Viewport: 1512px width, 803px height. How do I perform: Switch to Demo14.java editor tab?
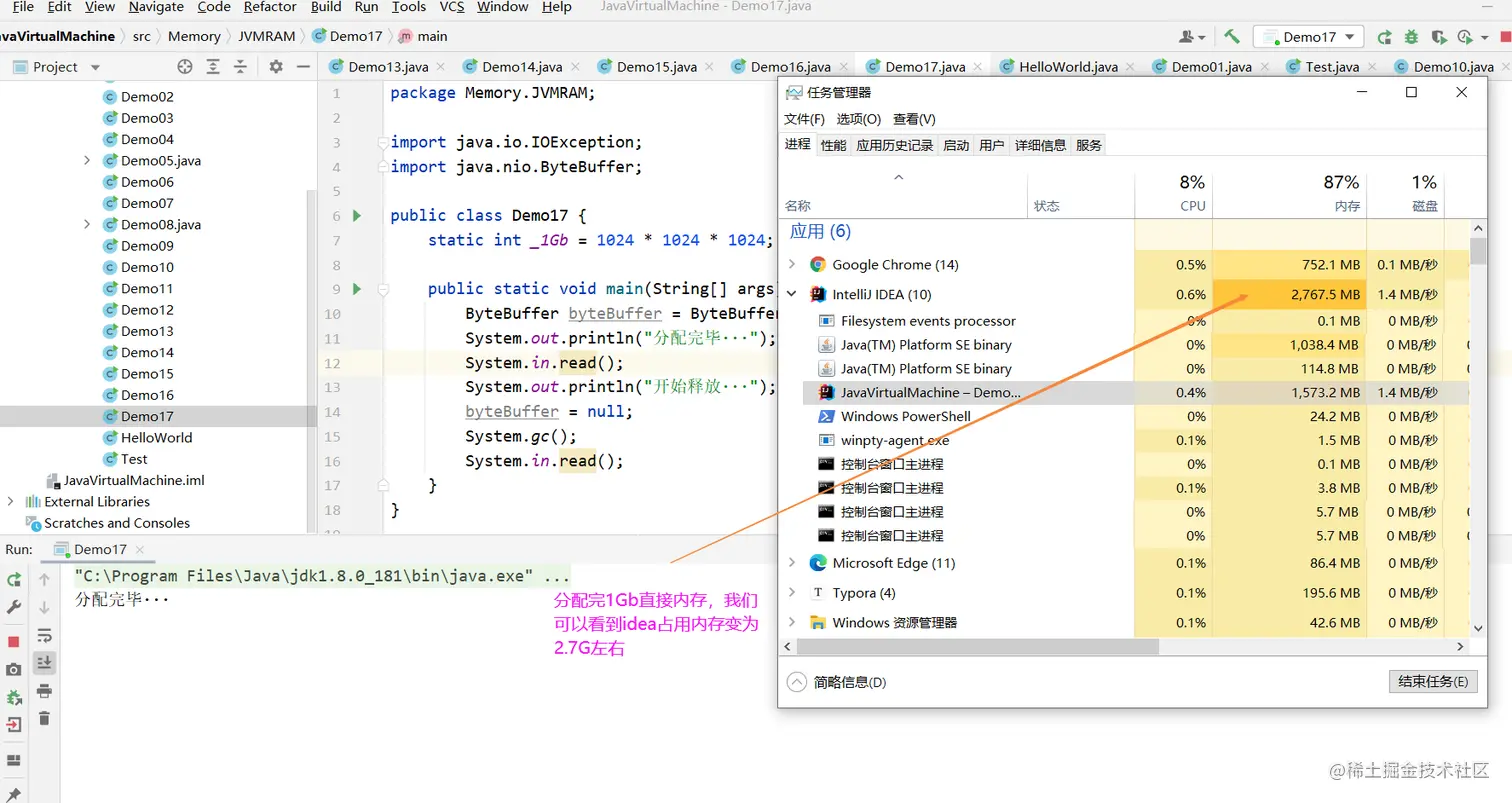click(522, 67)
